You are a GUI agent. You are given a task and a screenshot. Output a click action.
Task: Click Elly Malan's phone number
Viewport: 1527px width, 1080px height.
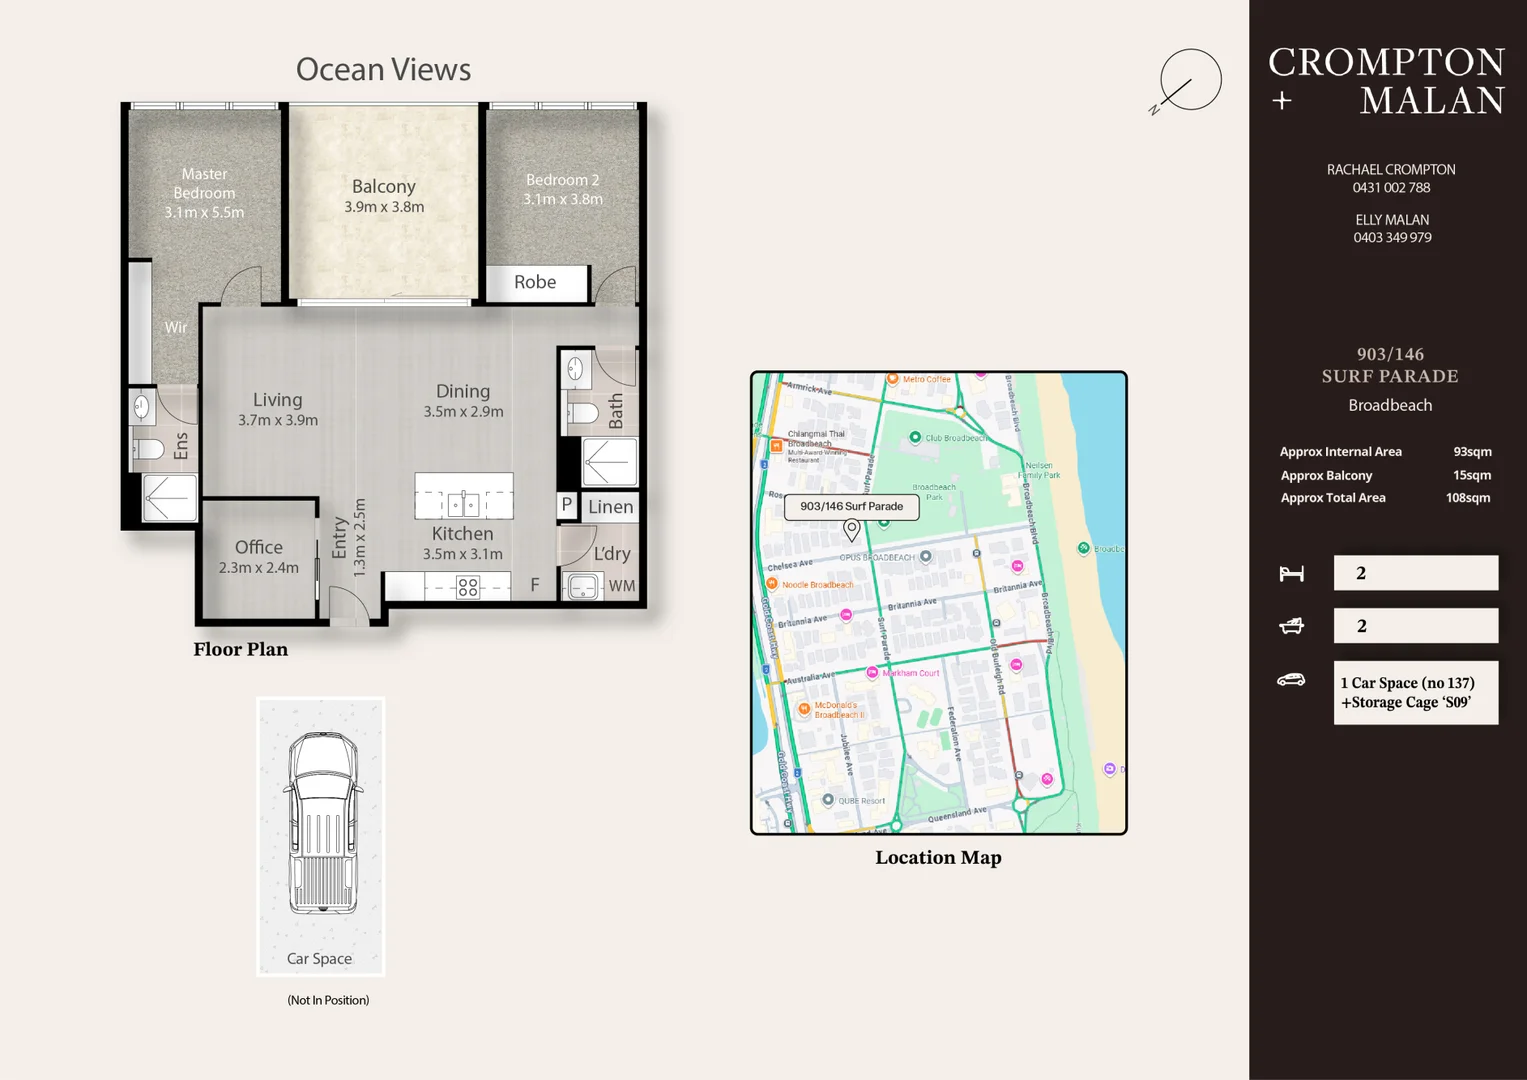pyautogui.click(x=1392, y=238)
